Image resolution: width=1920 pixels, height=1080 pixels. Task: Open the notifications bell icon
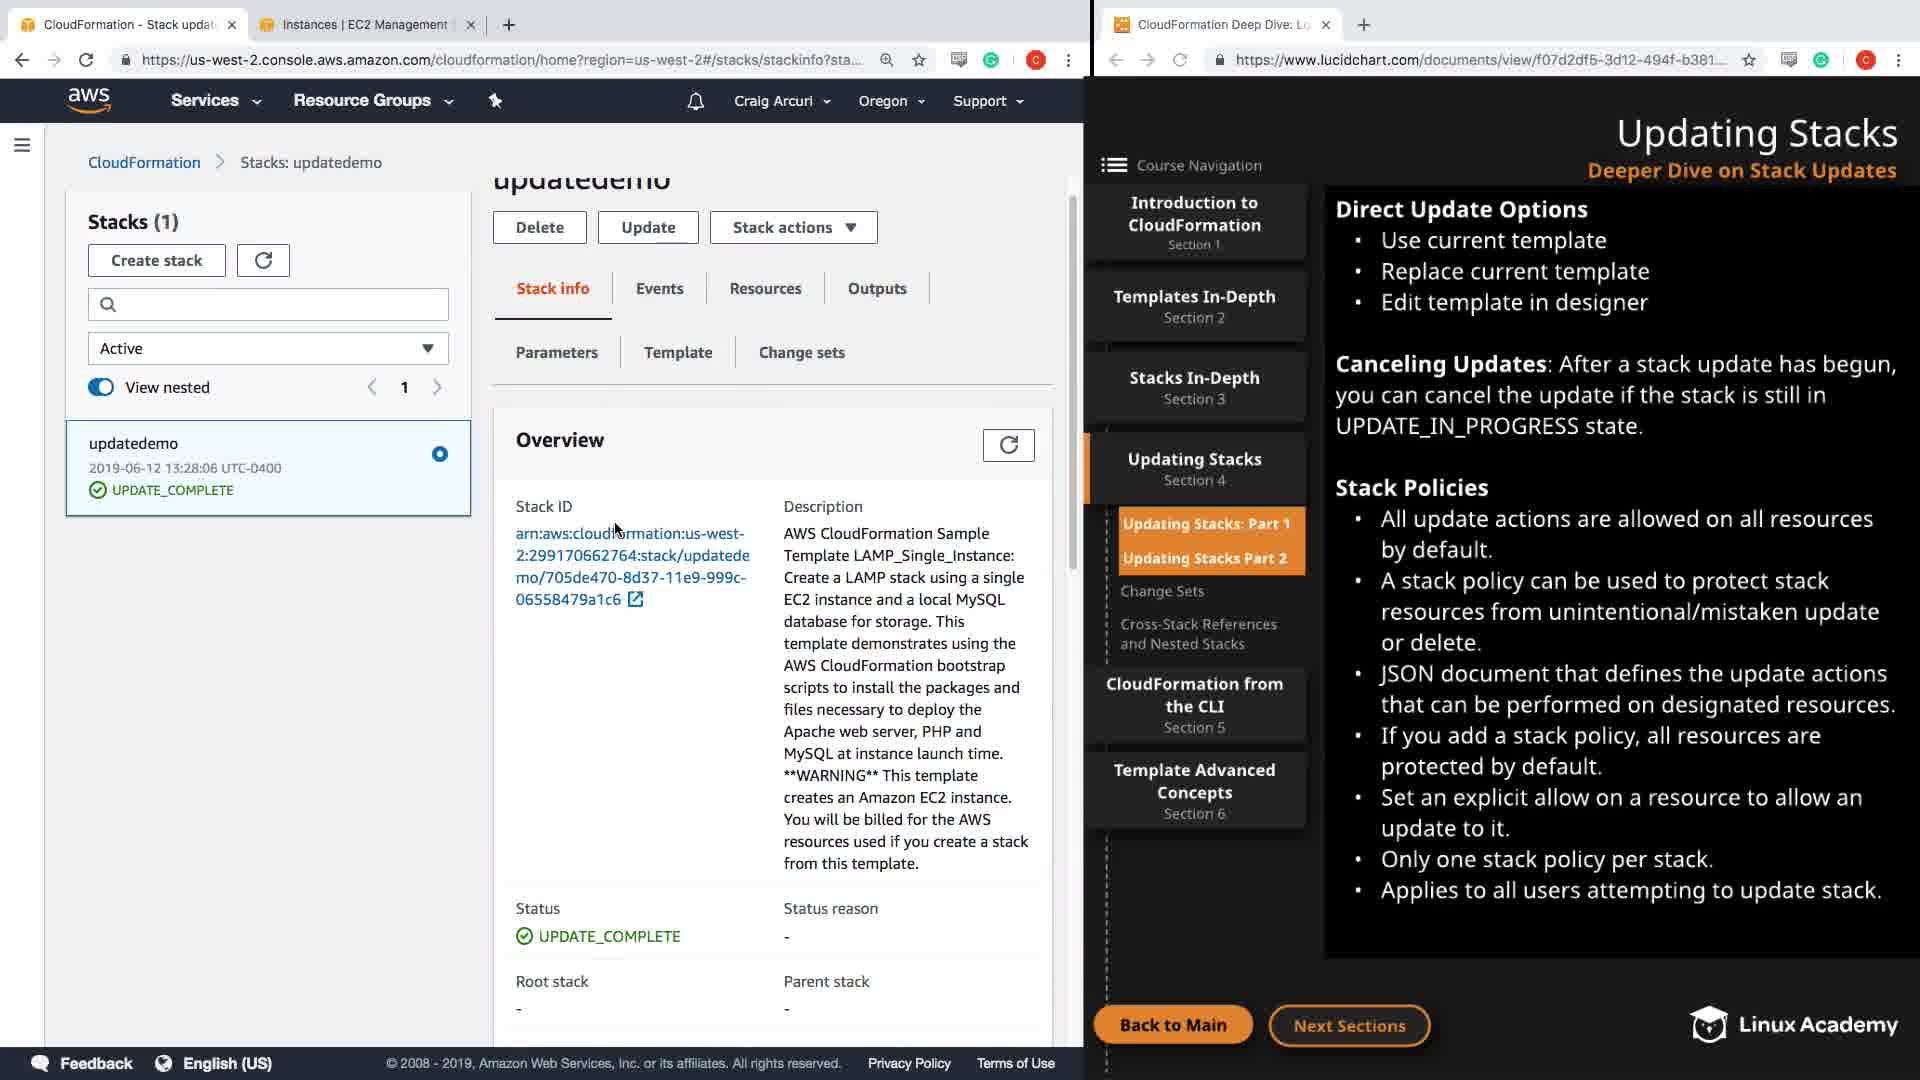(x=695, y=101)
